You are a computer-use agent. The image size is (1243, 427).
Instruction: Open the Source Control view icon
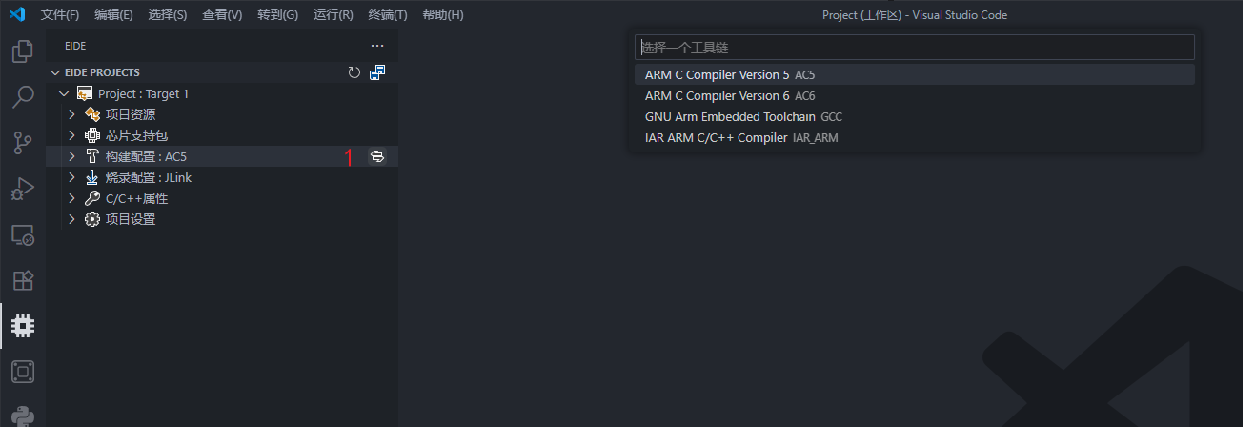click(22, 142)
